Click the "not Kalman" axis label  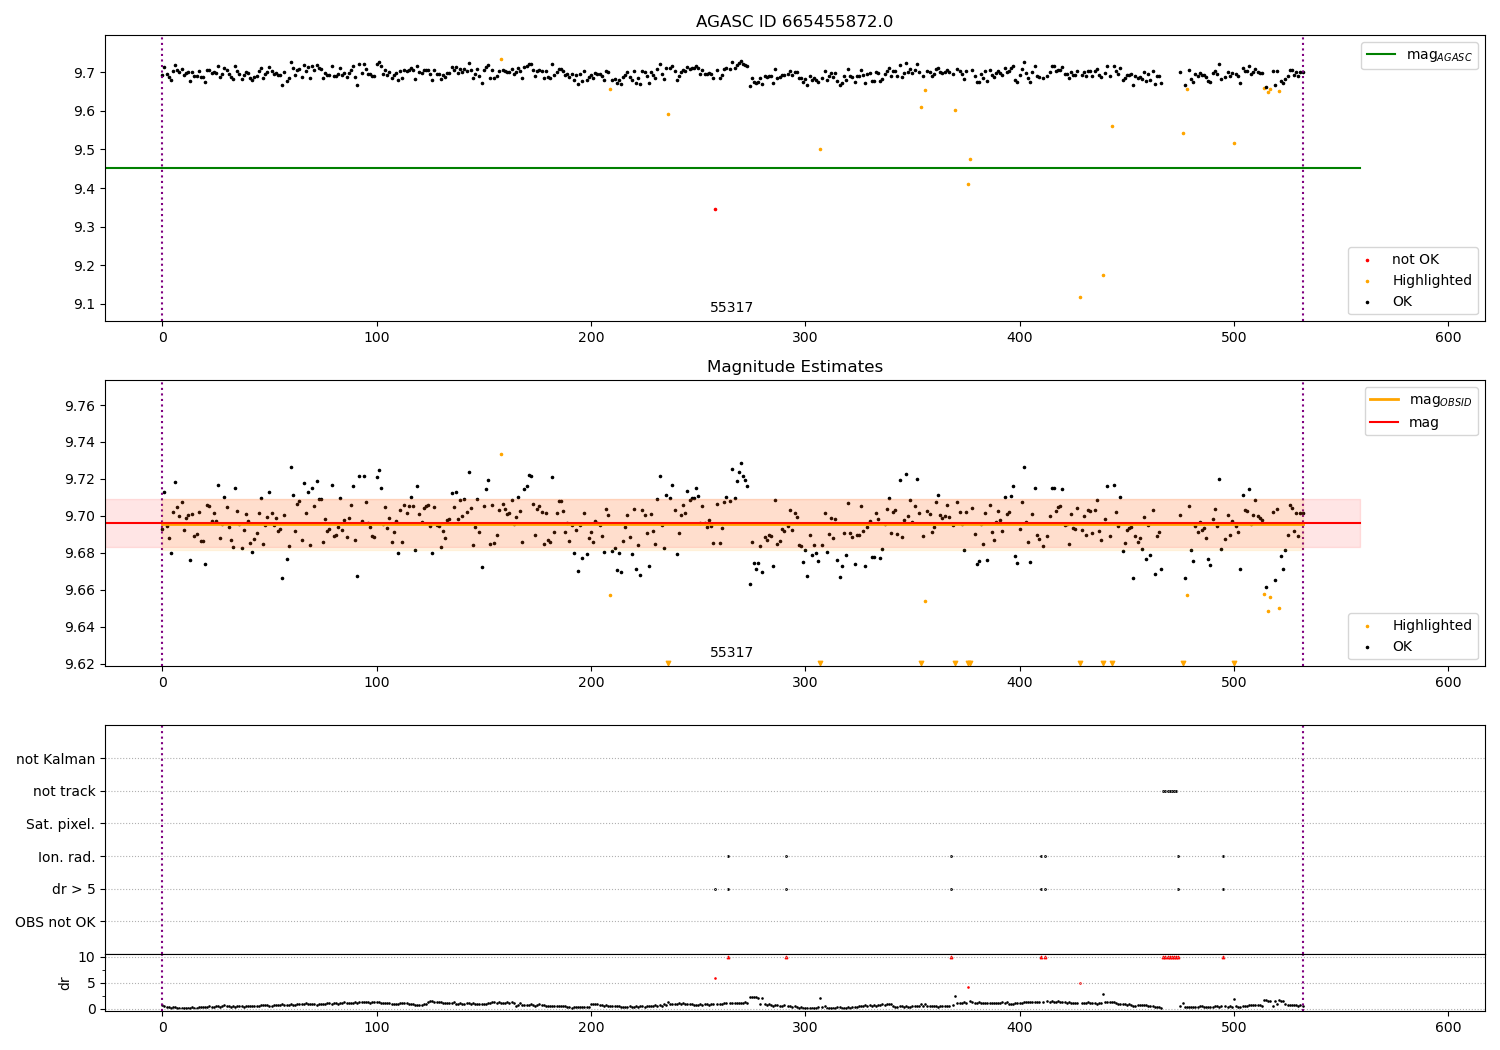coord(56,759)
